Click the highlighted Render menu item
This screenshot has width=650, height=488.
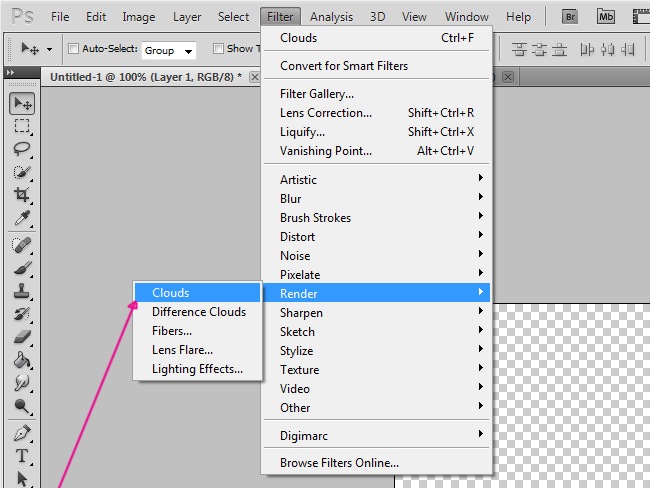tap(376, 294)
